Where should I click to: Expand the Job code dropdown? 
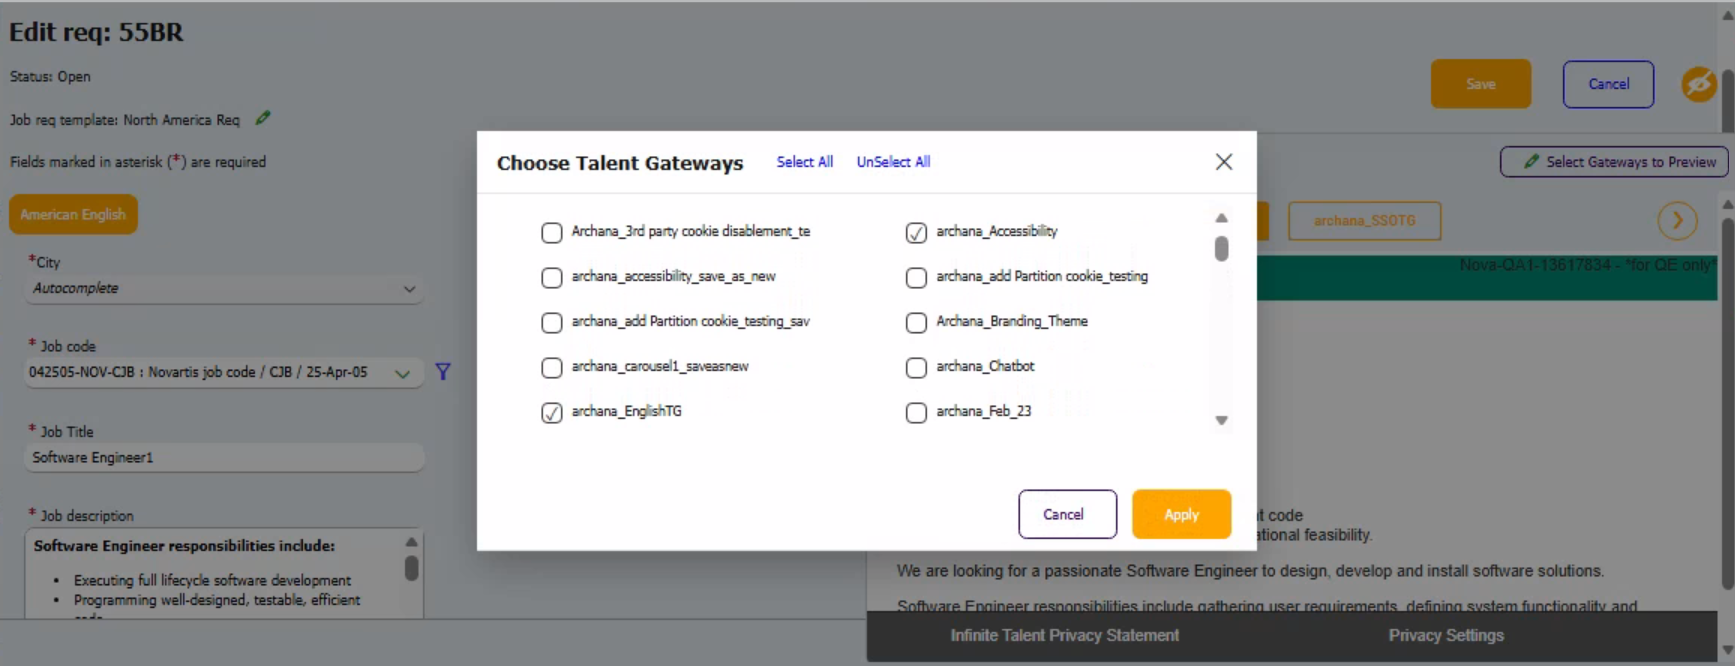pos(402,373)
